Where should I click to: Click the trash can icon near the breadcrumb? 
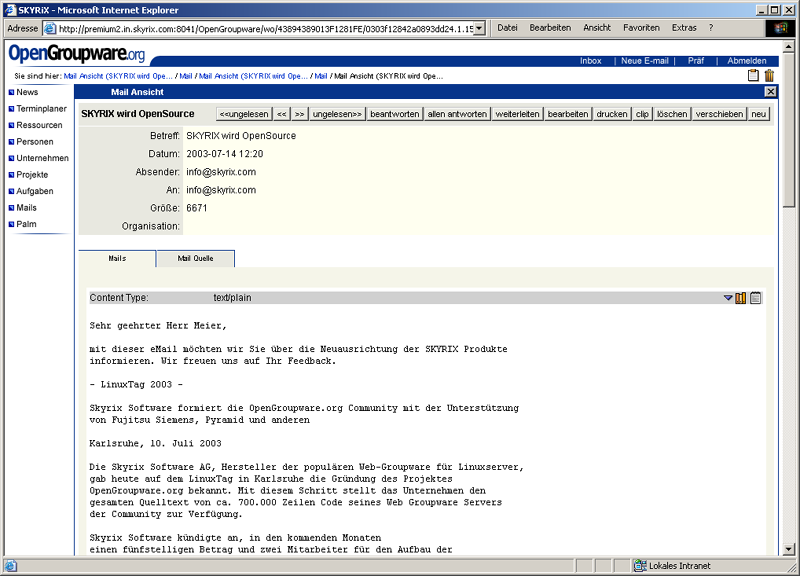(x=769, y=76)
